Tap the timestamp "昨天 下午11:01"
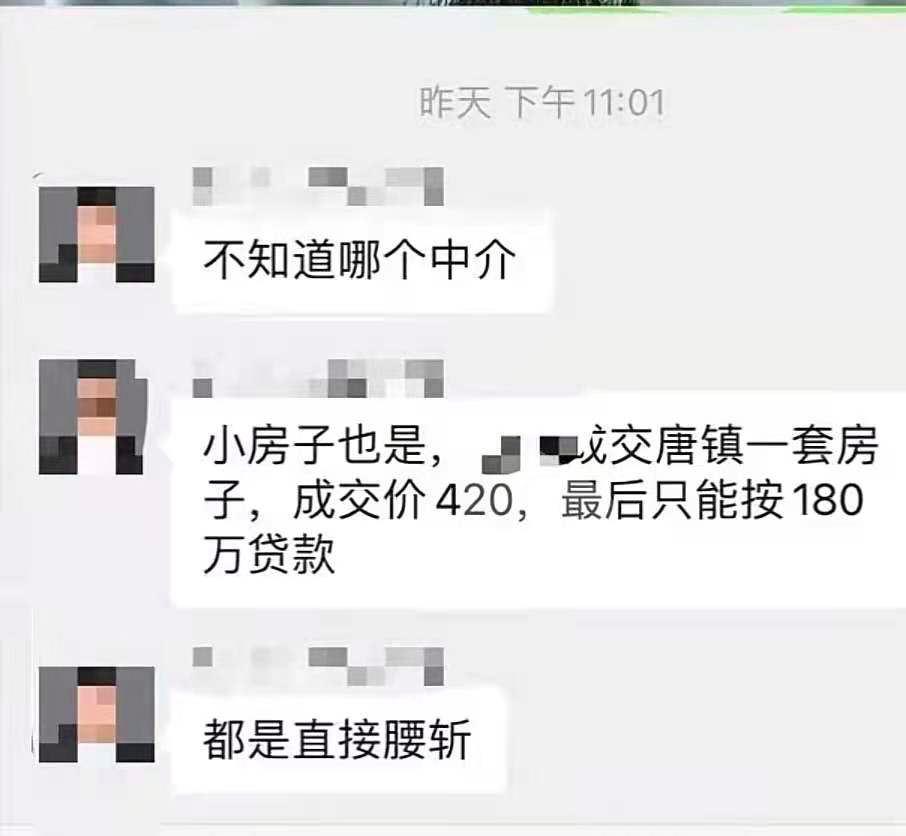Image resolution: width=906 pixels, height=836 pixels. coord(542,103)
